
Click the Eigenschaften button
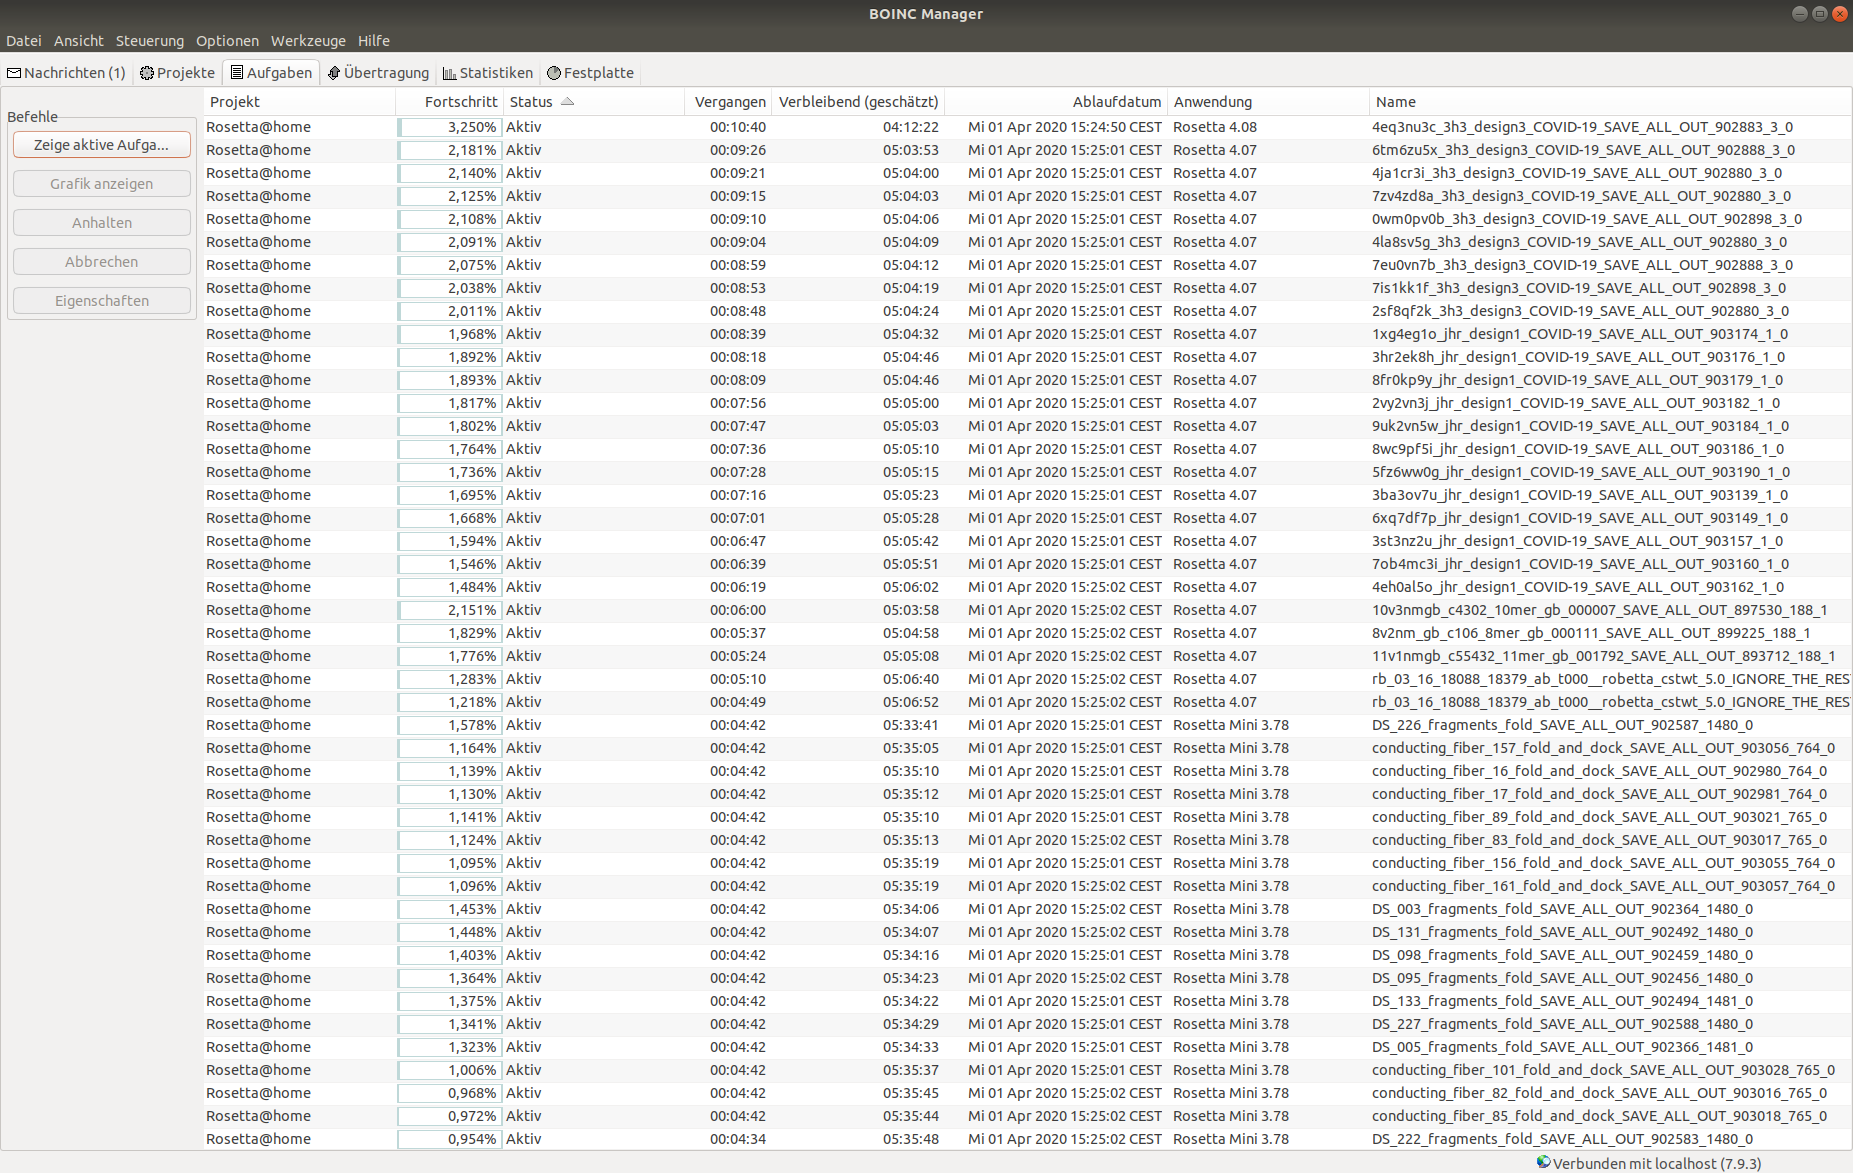tap(102, 301)
